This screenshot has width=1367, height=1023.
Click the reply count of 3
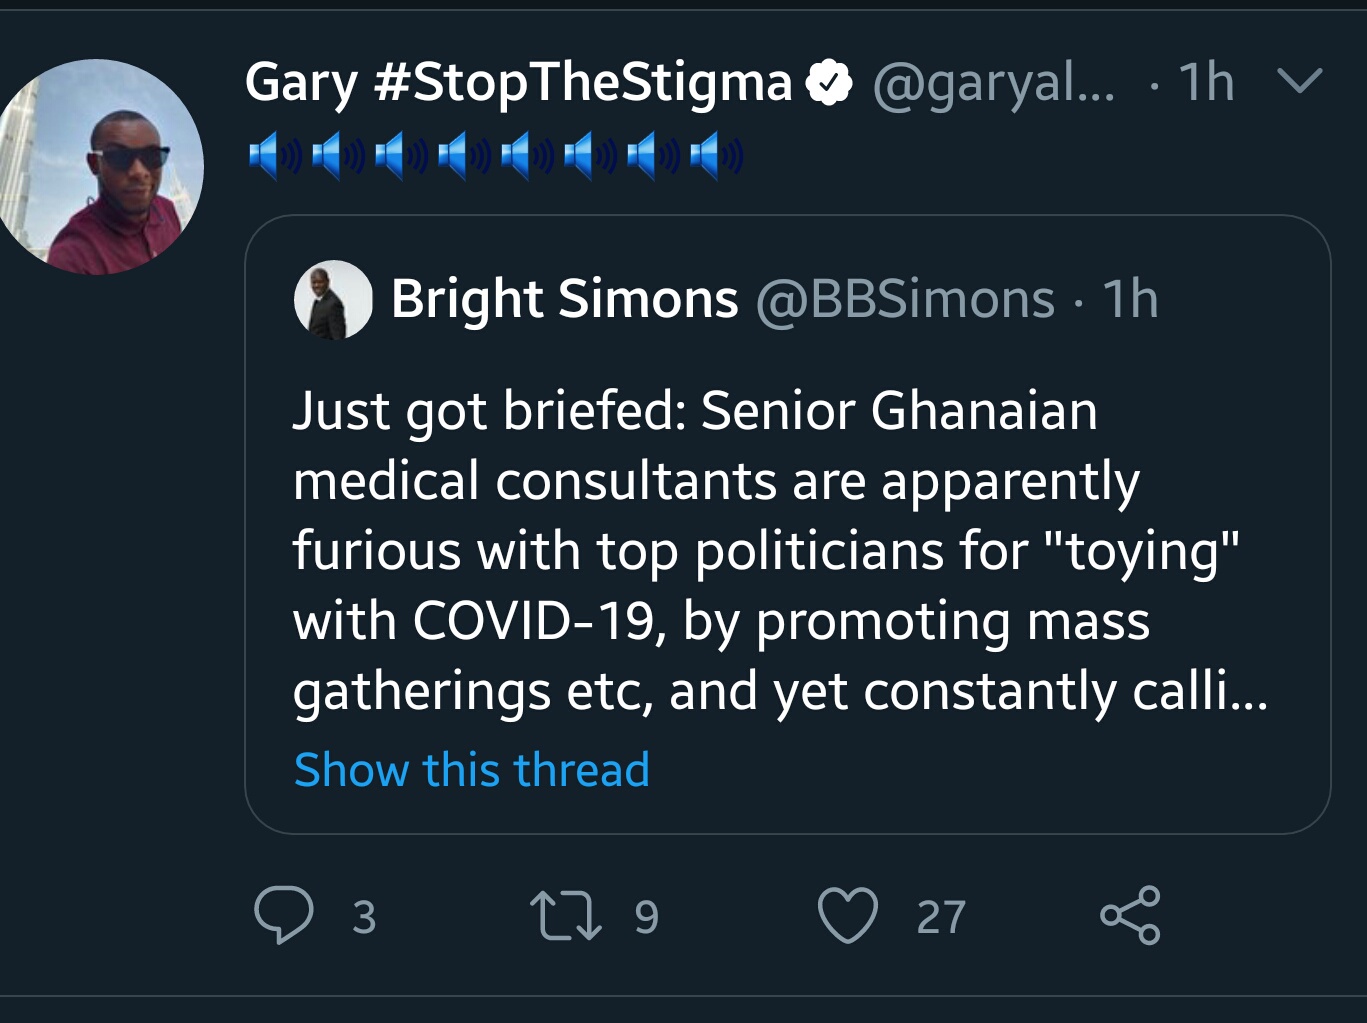point(364,917)
